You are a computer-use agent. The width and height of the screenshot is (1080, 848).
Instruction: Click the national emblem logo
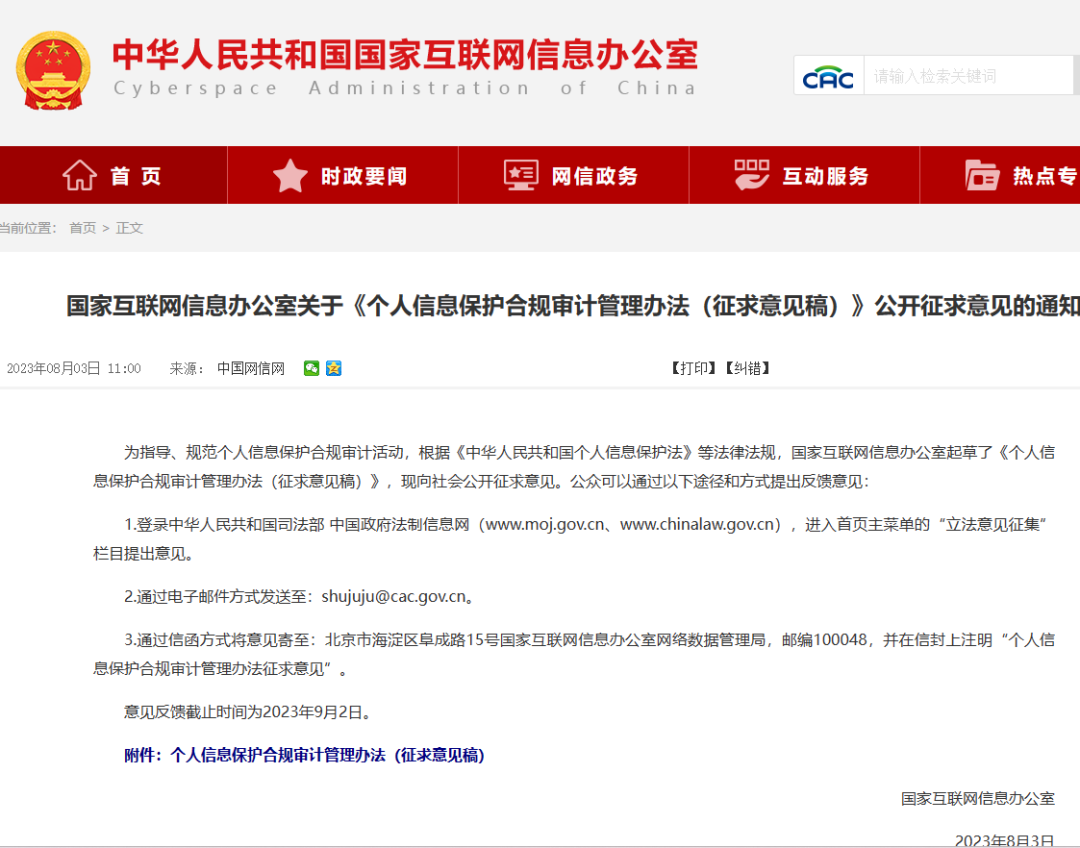(52, 70)
